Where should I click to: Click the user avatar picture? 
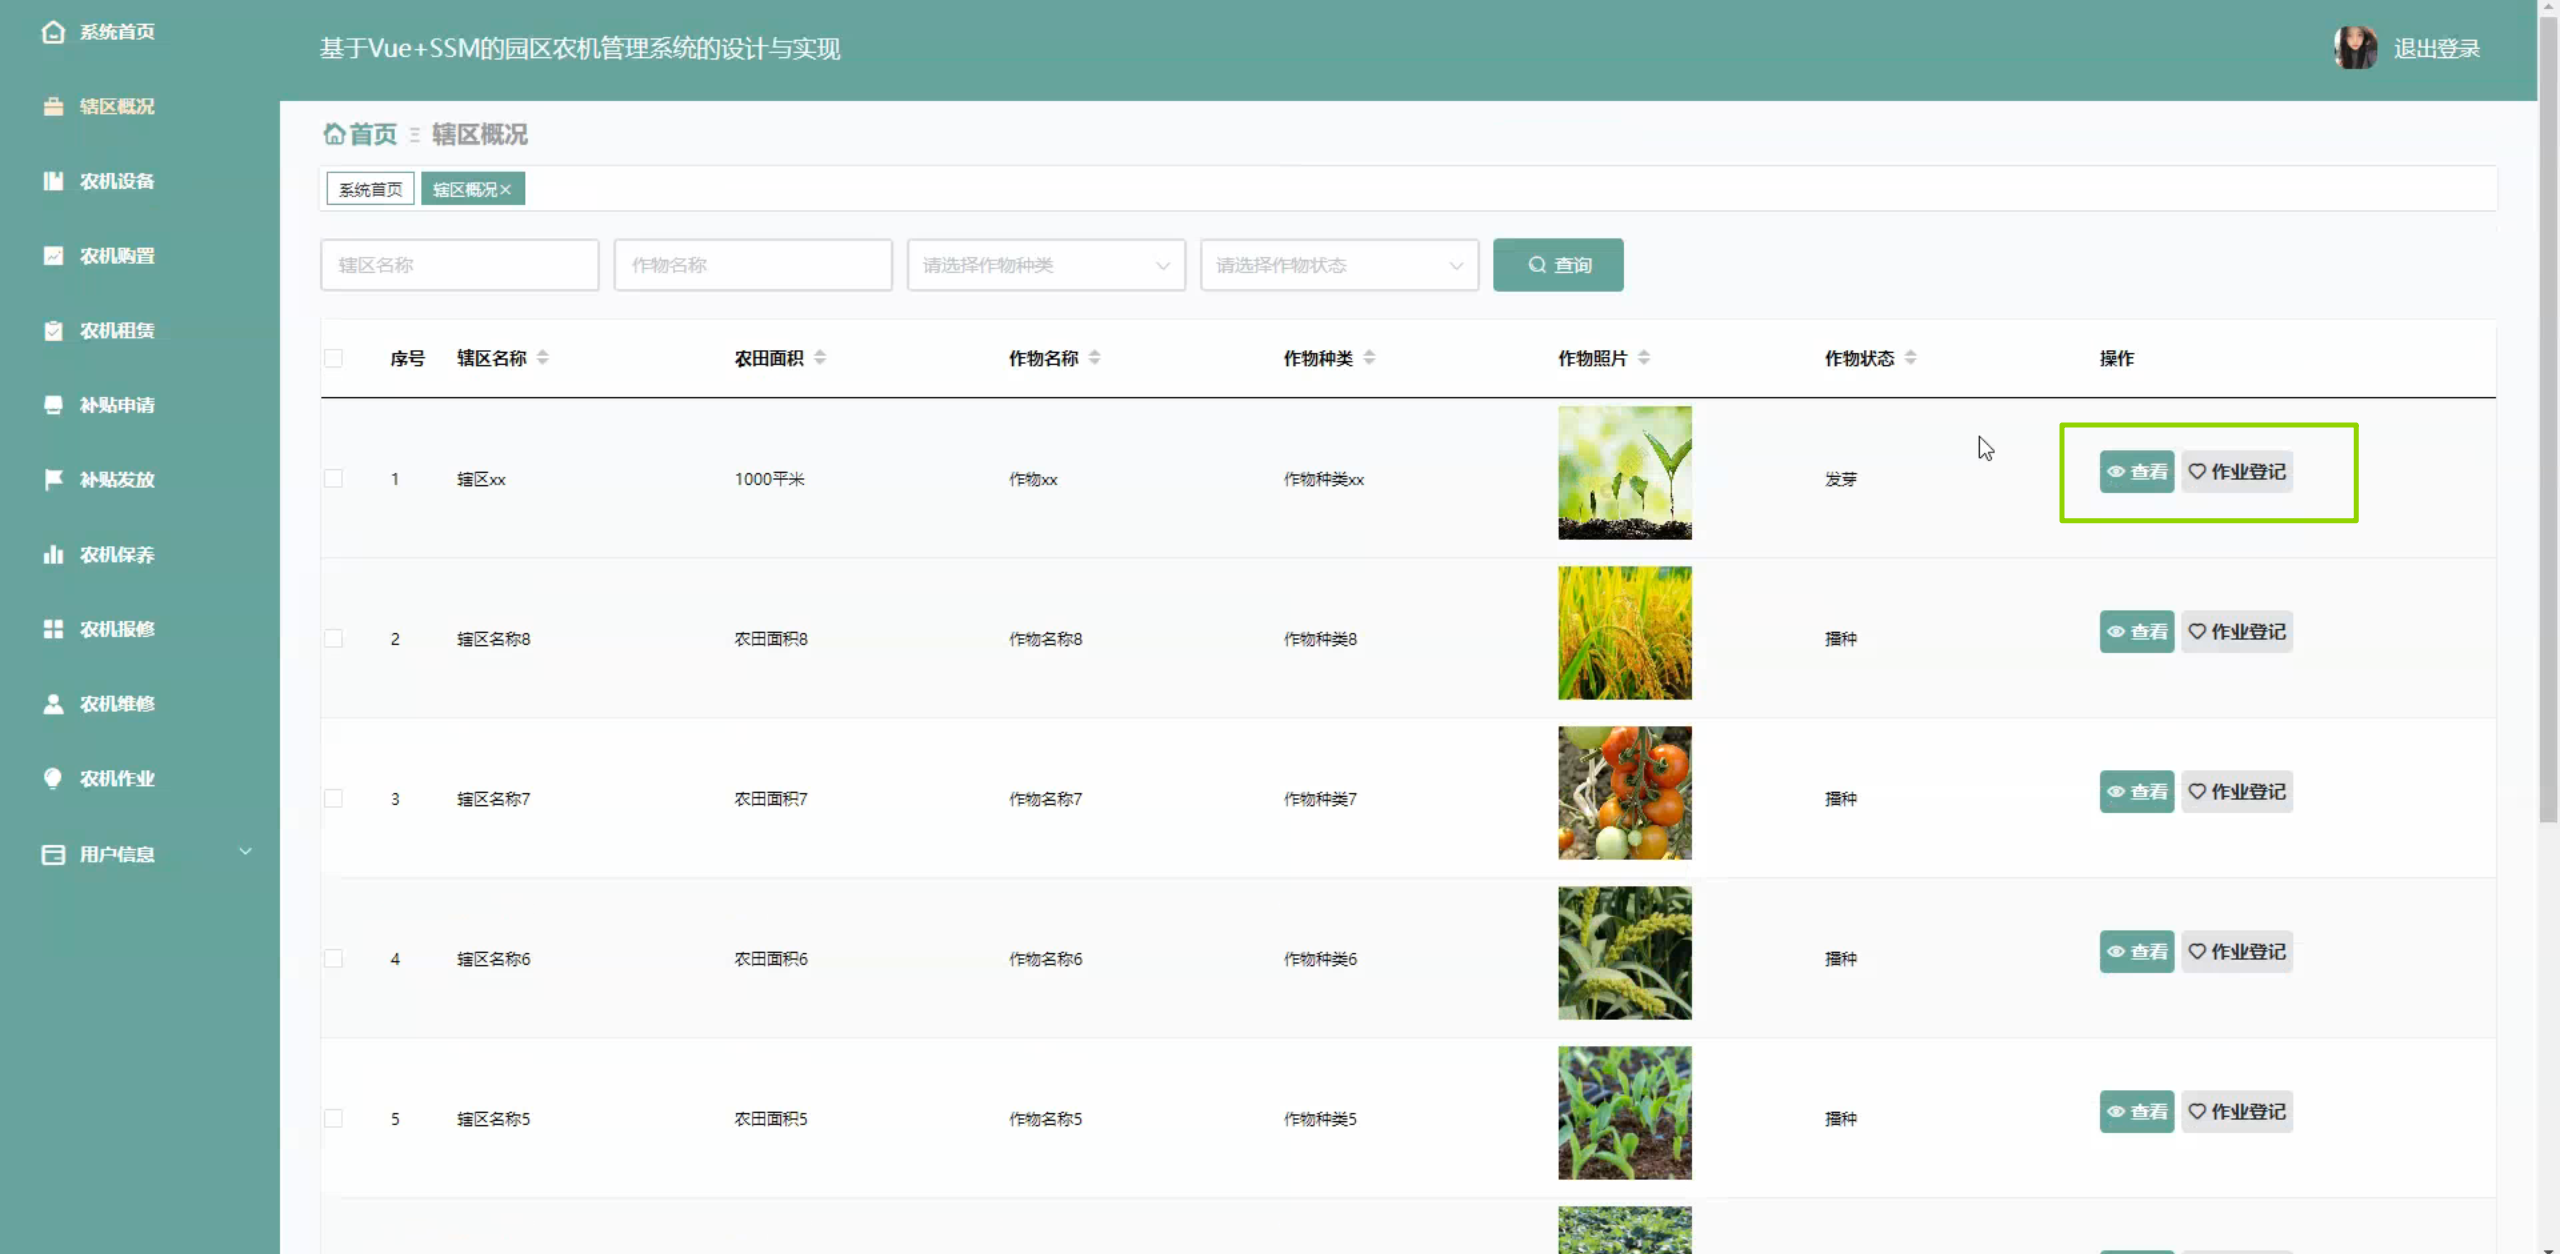(2355, 48)
